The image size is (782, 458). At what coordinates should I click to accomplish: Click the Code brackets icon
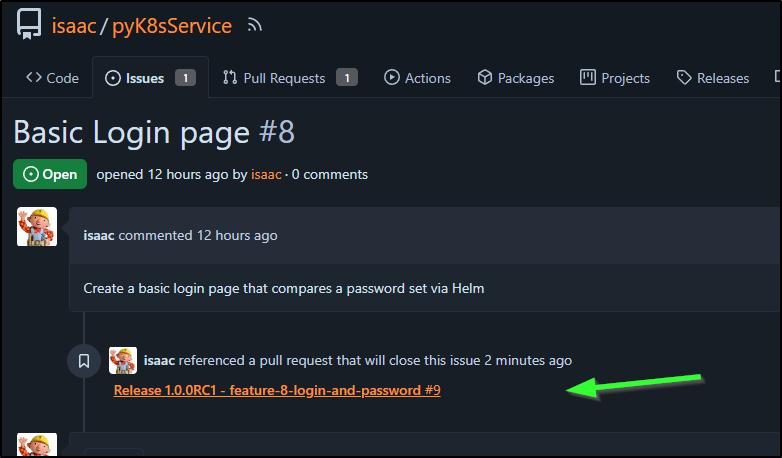34,77
